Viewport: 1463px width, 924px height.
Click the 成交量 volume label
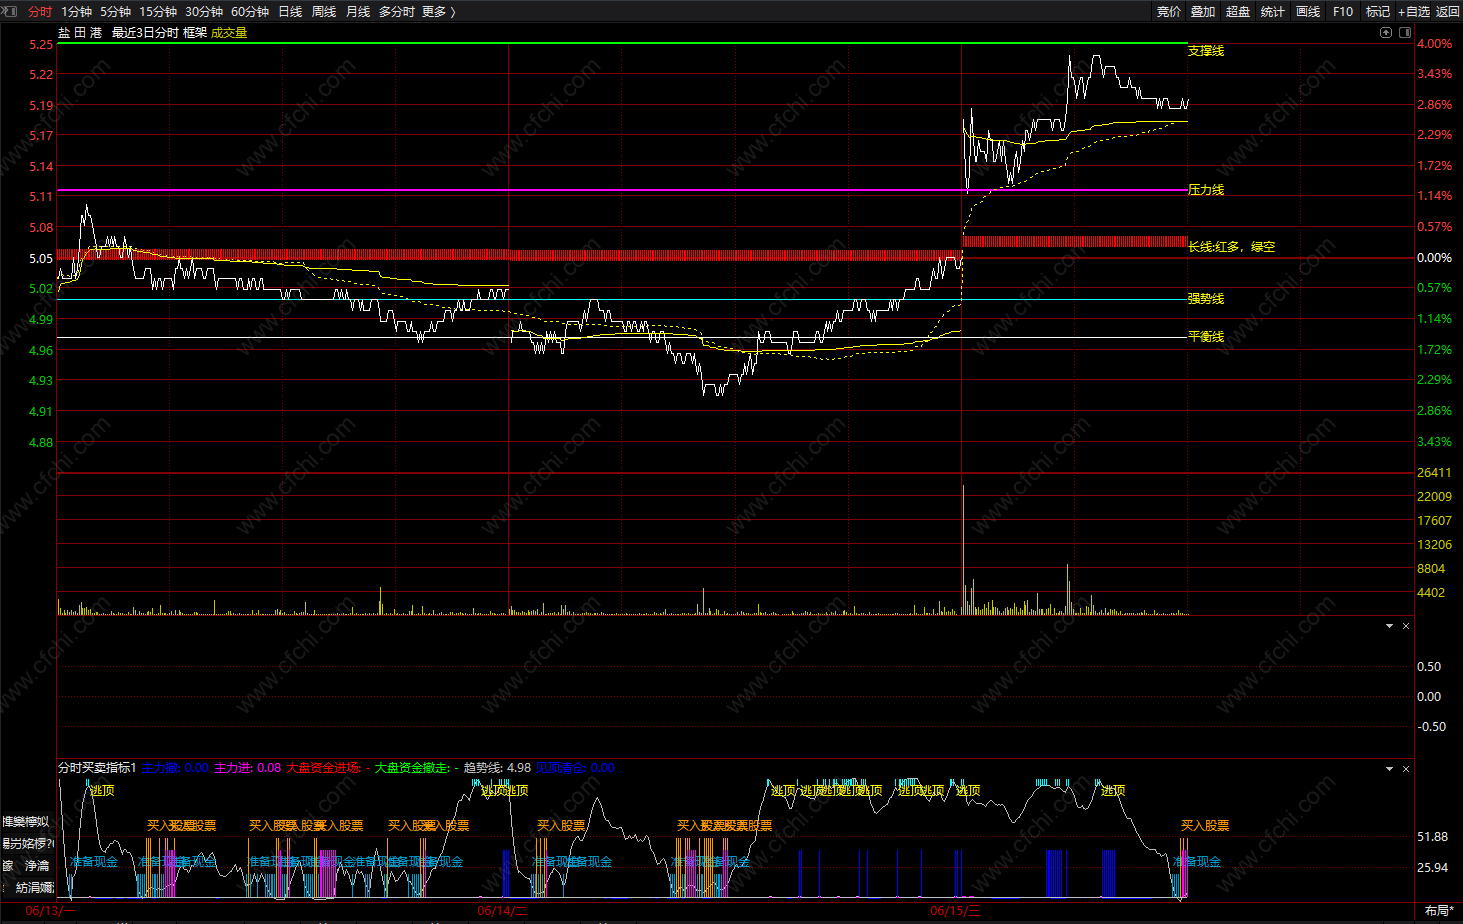(229, 33)
